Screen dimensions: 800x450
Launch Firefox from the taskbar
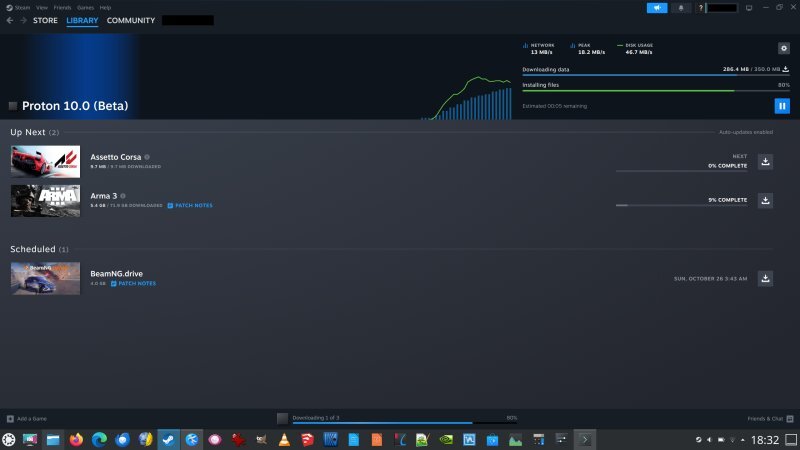[x=77, y=439]
